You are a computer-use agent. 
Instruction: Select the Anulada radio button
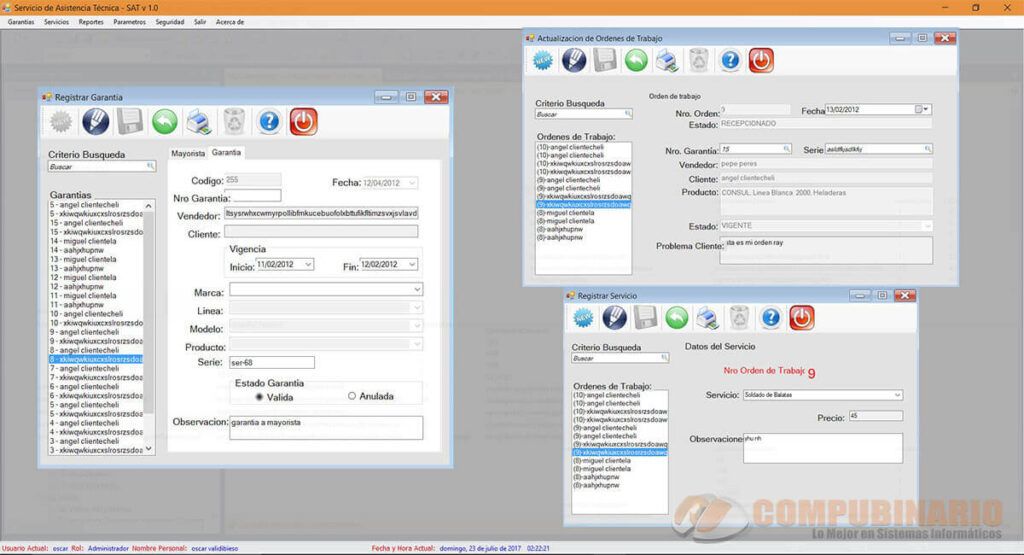point(352,396)
